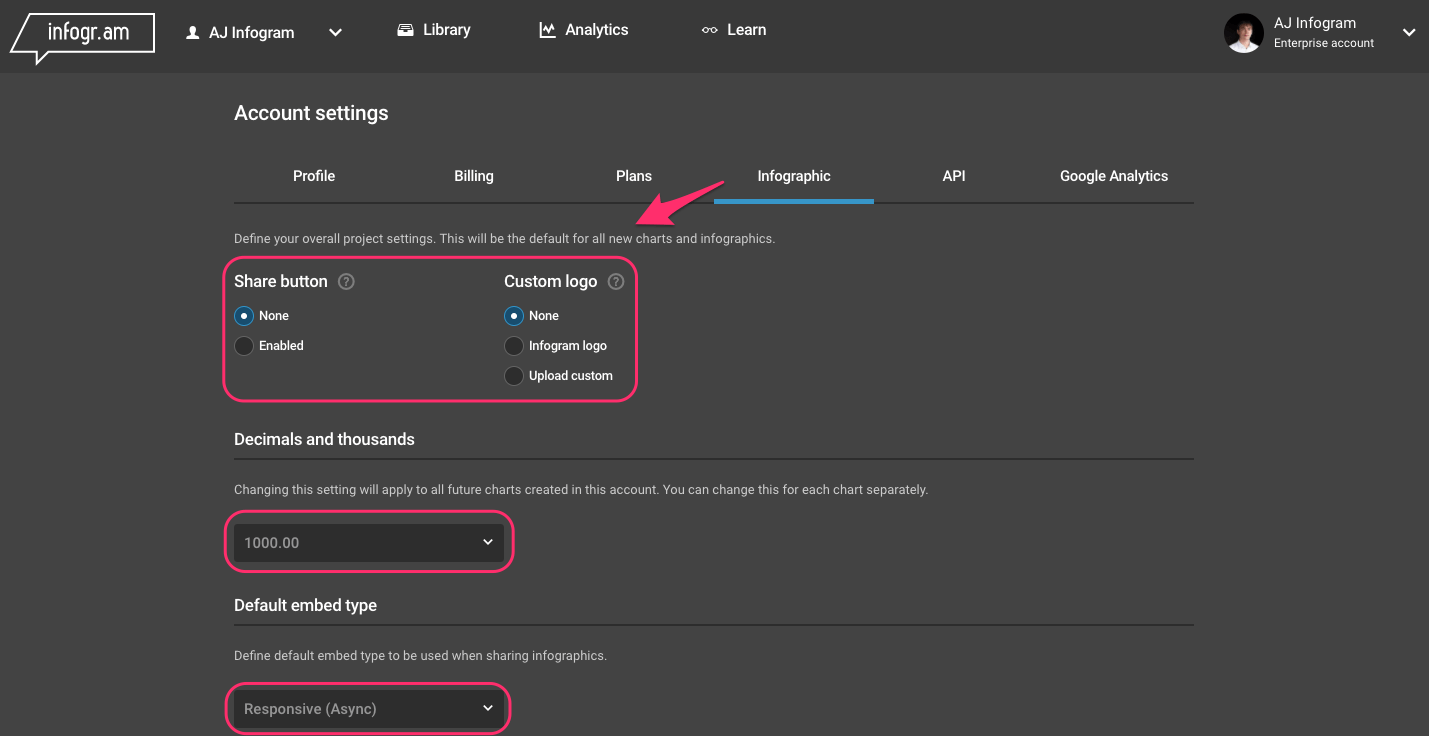Open the Plans tab
This screenshot has width=1429, height=736.
click(633, 175)
